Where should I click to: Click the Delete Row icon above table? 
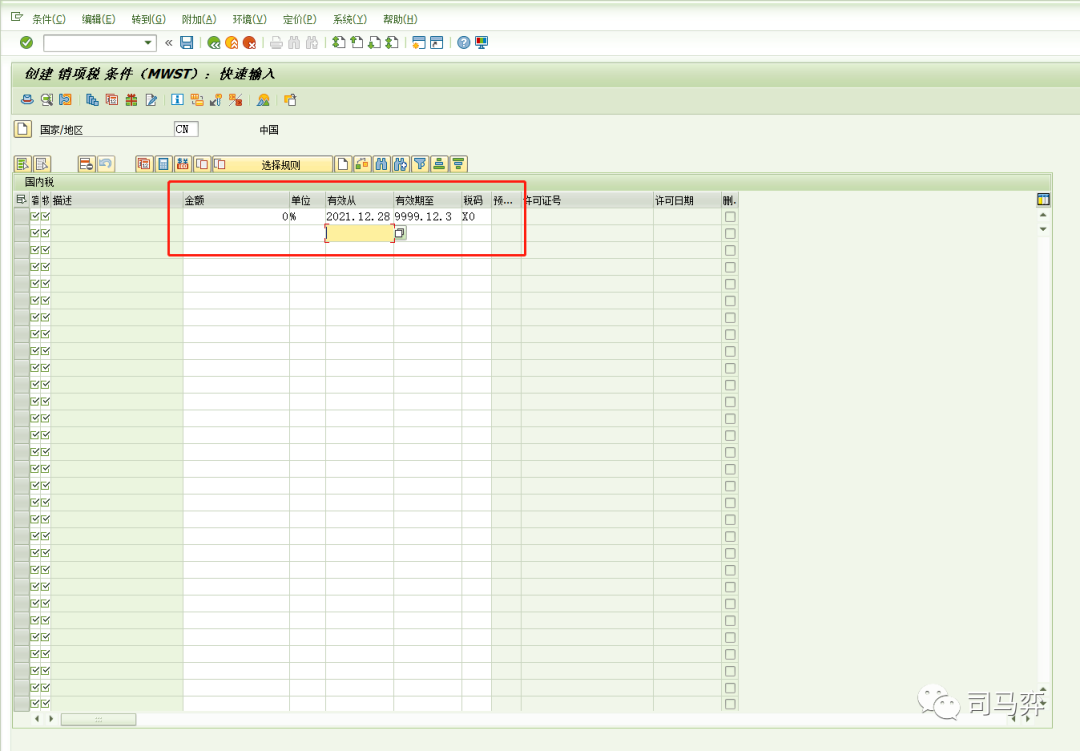click(86, 164)
